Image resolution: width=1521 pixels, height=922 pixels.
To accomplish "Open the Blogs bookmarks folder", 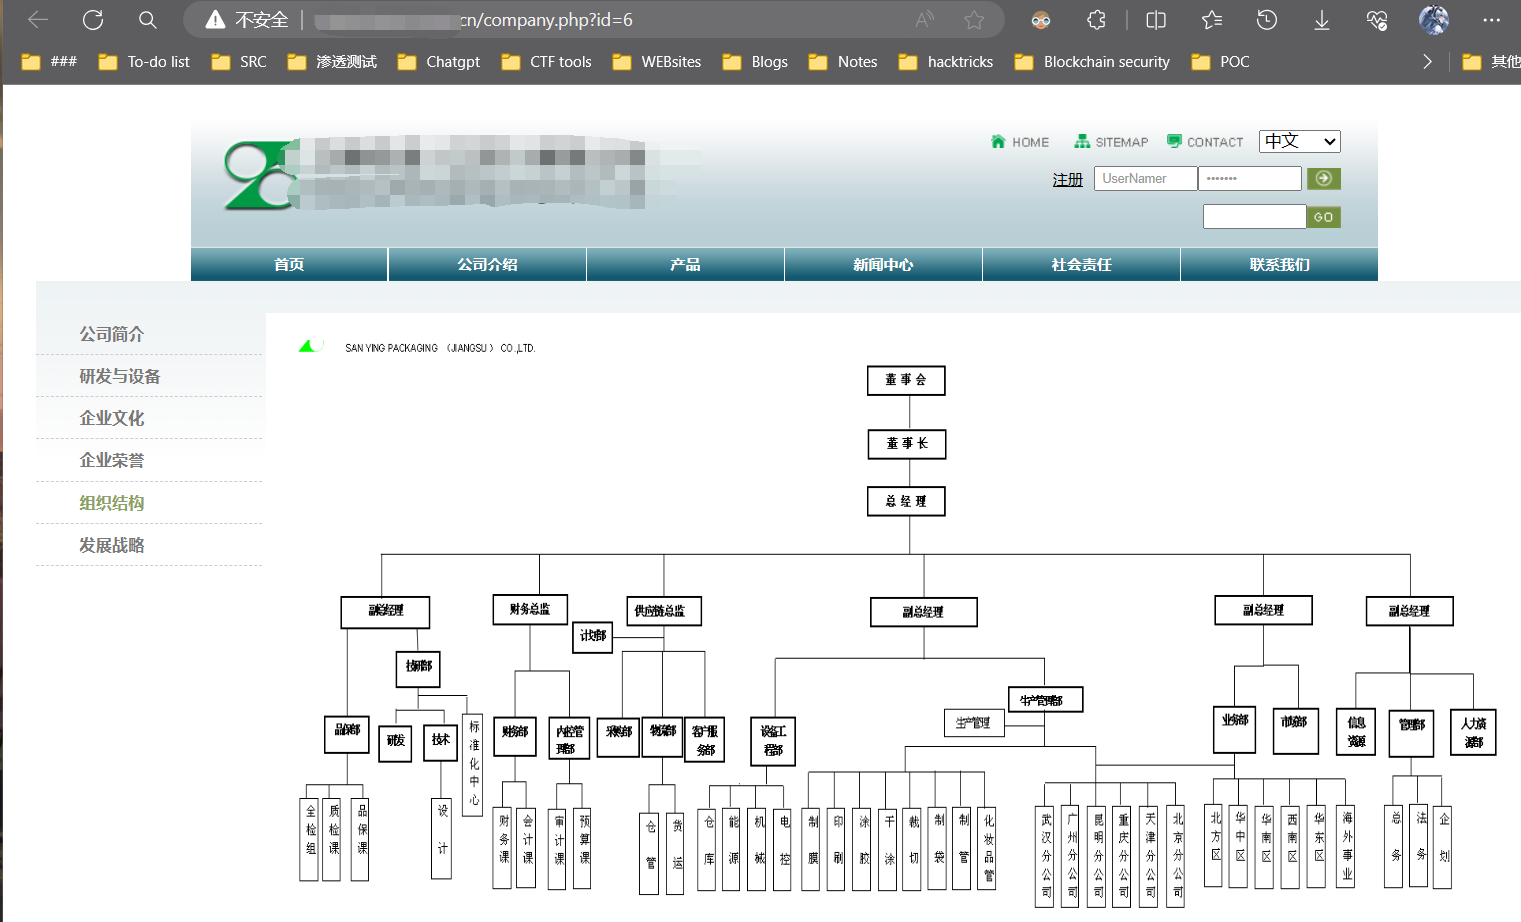I will click(x=755, y=62).
